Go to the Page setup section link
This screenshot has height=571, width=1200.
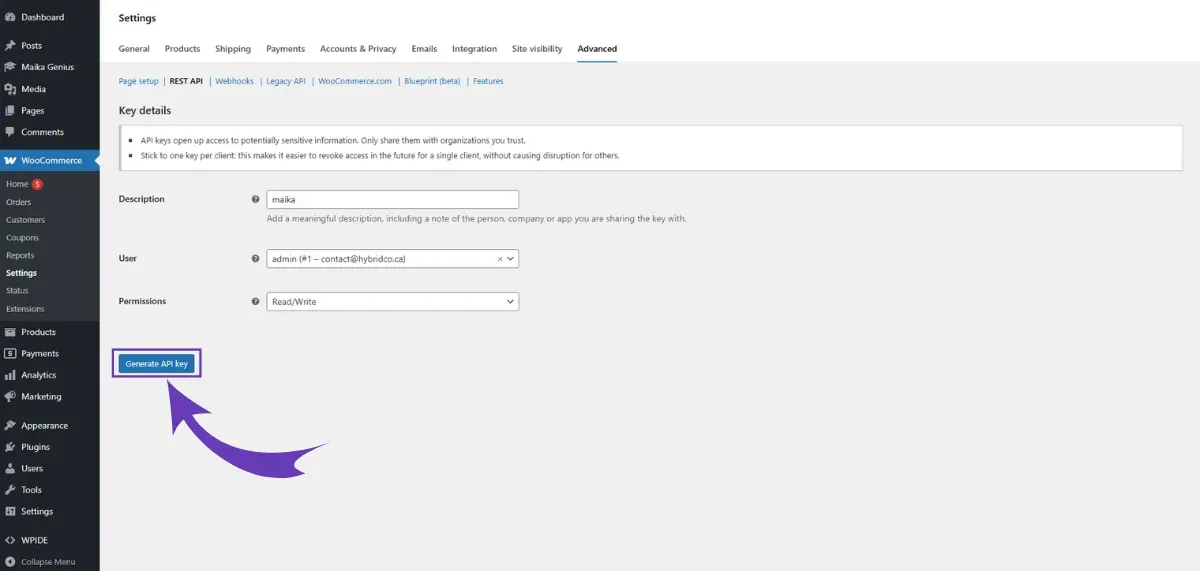[138, 81]
